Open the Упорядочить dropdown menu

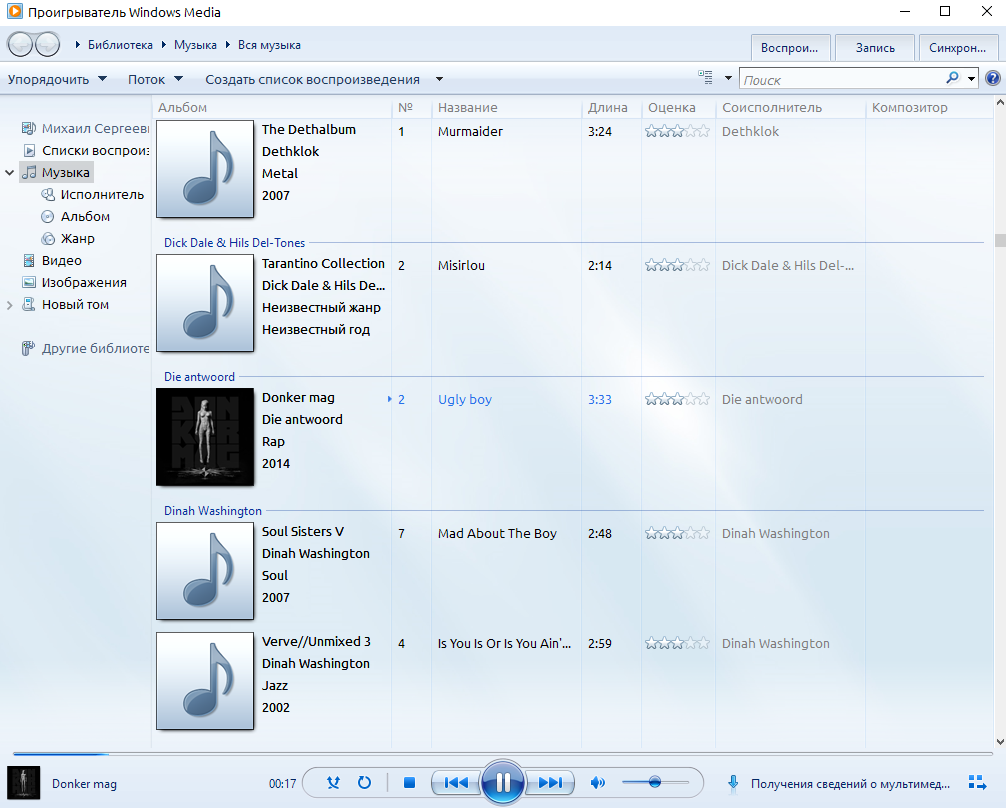(57, 79)
